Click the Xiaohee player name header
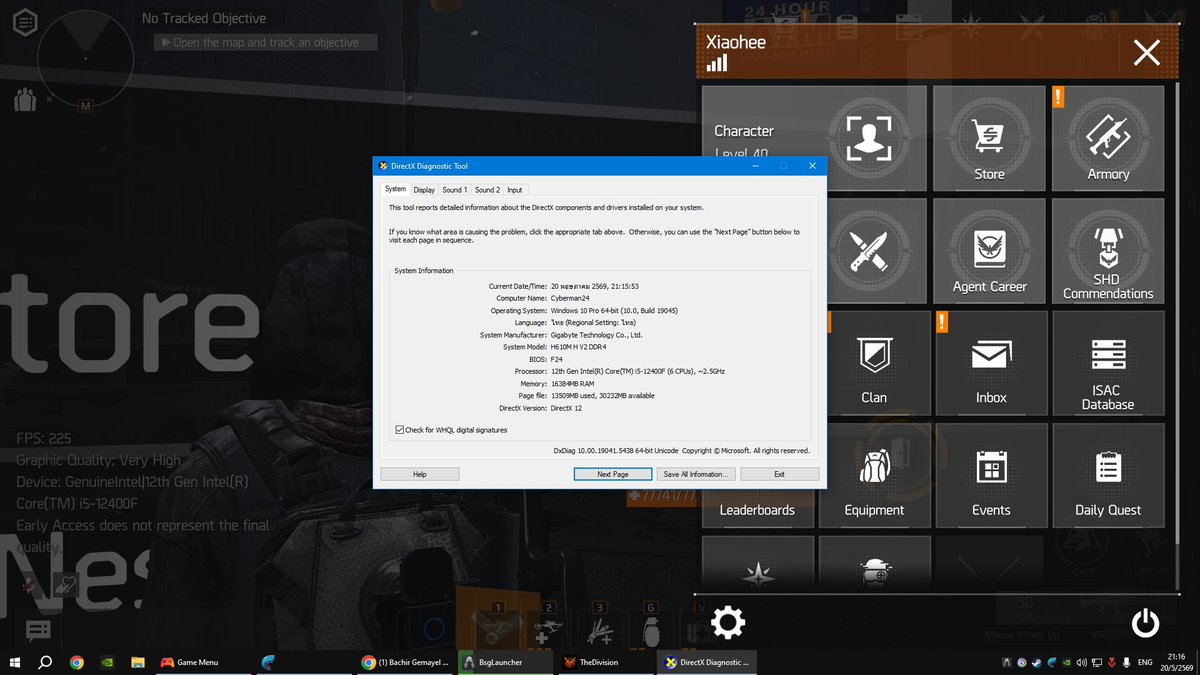Viewport: 1200px width, 675px height. pyautogui.click(x=738, y=42)
